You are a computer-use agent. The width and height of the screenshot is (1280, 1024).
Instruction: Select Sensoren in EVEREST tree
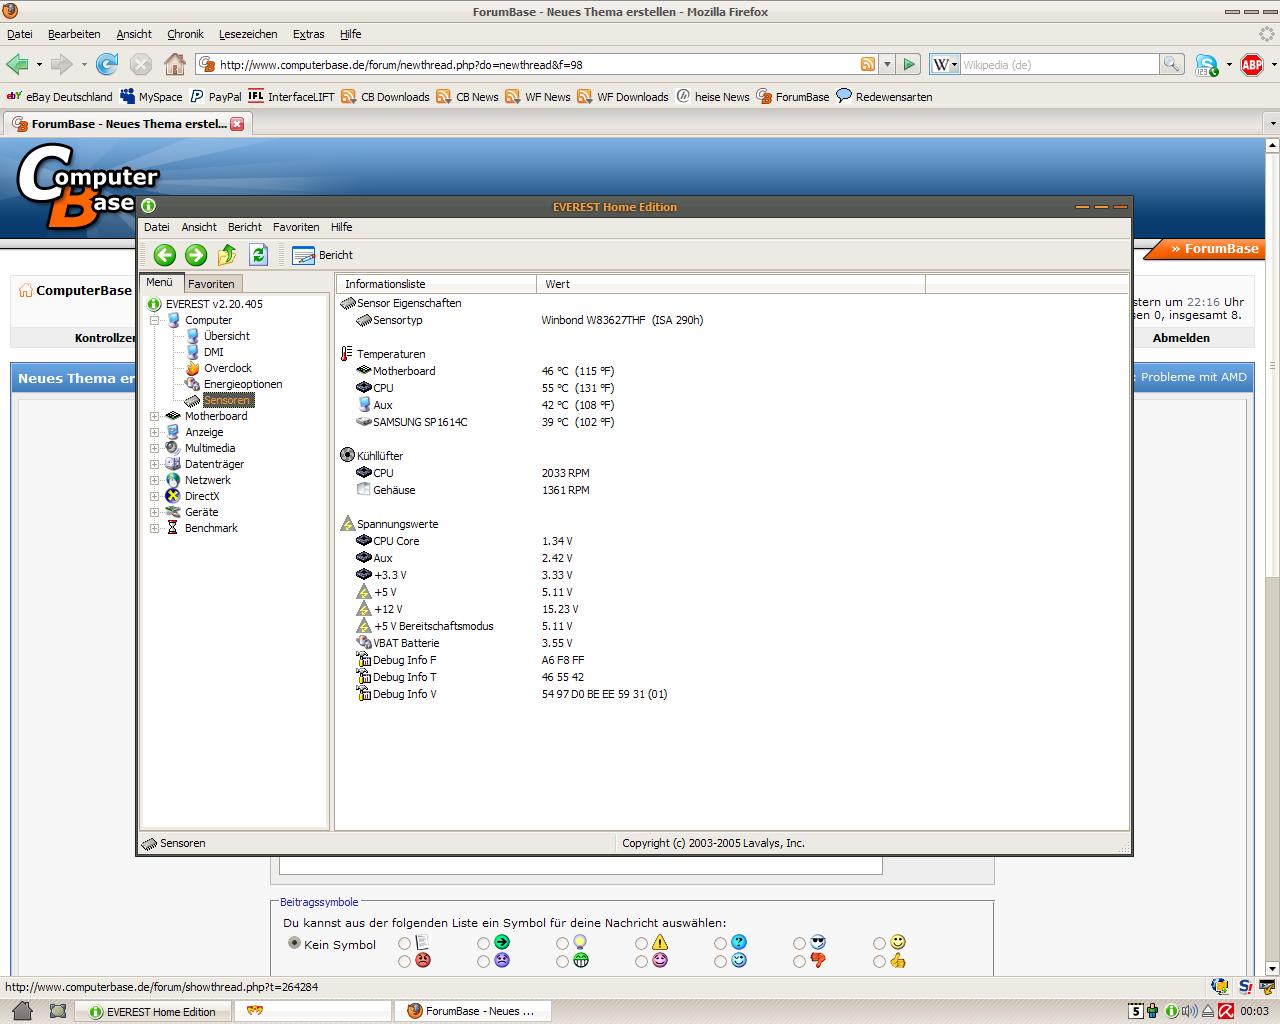tap(227, 400)
